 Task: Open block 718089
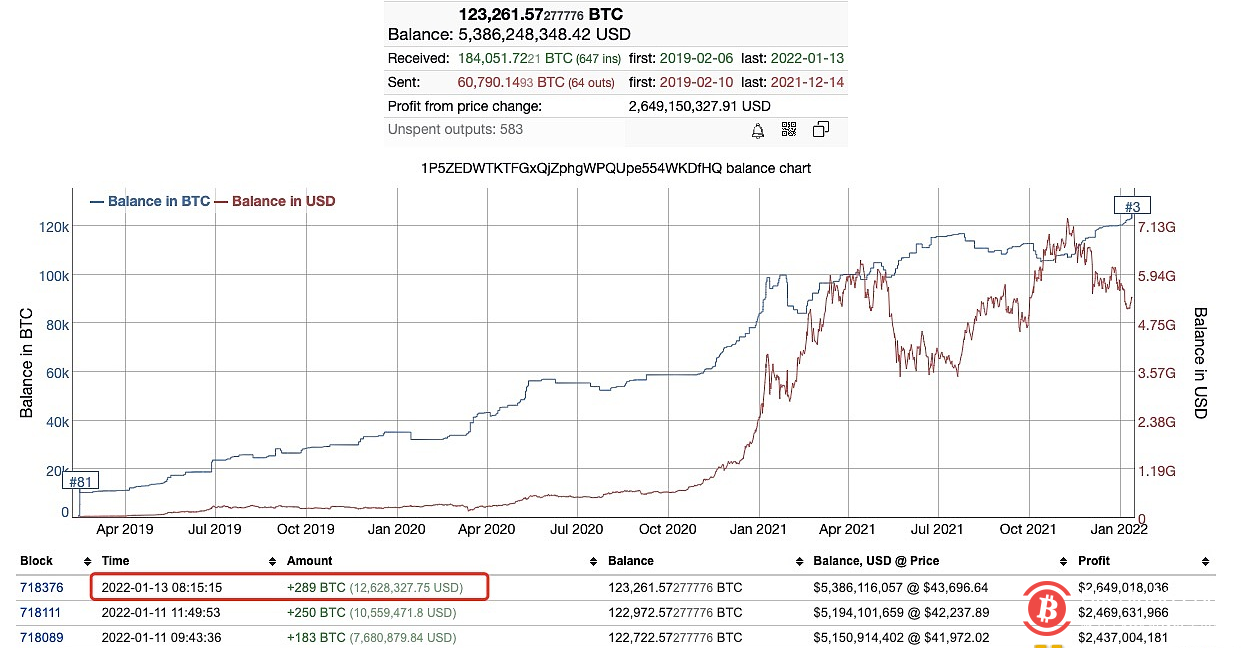[x=41, y=637]
